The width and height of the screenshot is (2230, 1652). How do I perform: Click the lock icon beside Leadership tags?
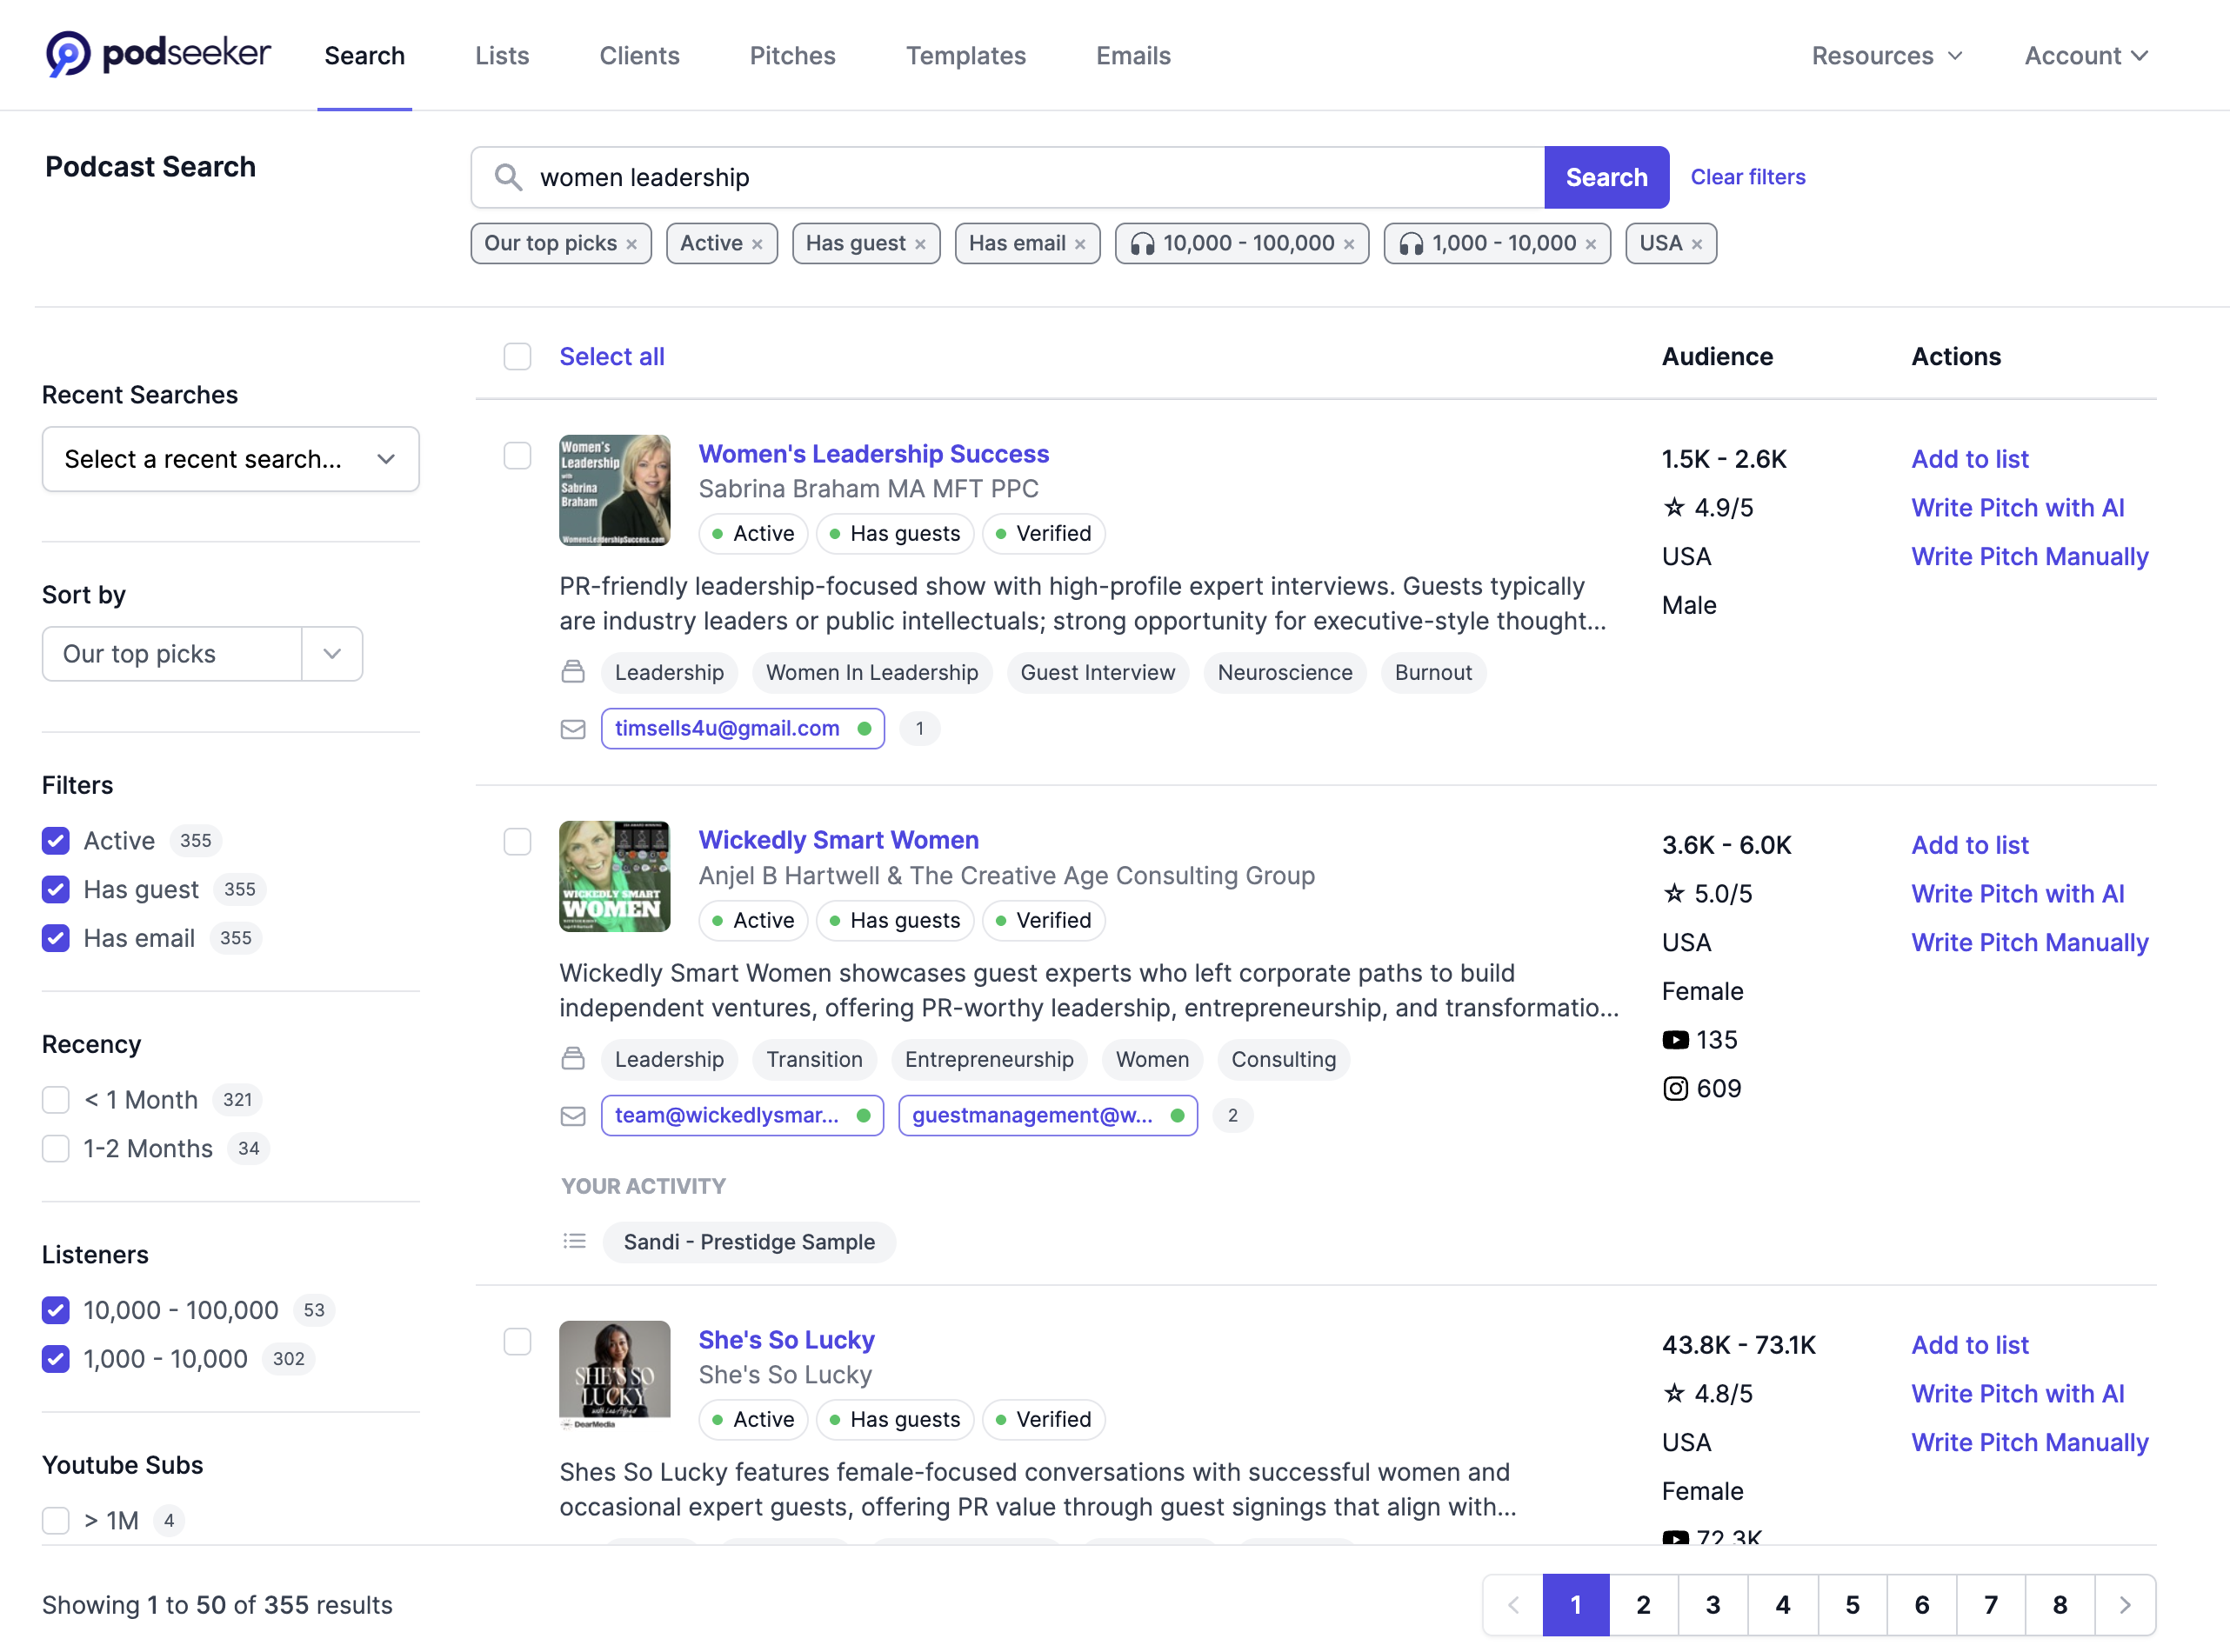574,672
